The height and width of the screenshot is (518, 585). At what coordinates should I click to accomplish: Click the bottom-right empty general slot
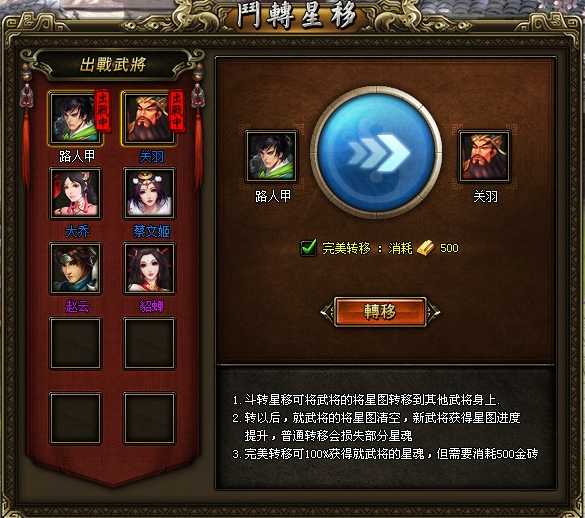click(x=149, y=418)
